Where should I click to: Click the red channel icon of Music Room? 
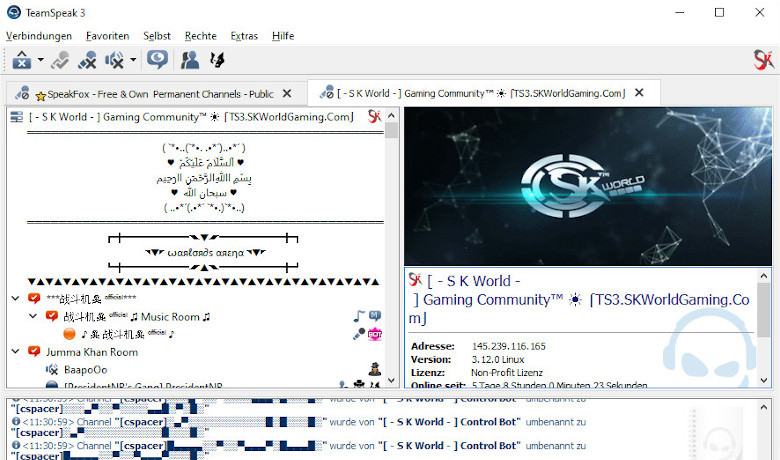52,316
